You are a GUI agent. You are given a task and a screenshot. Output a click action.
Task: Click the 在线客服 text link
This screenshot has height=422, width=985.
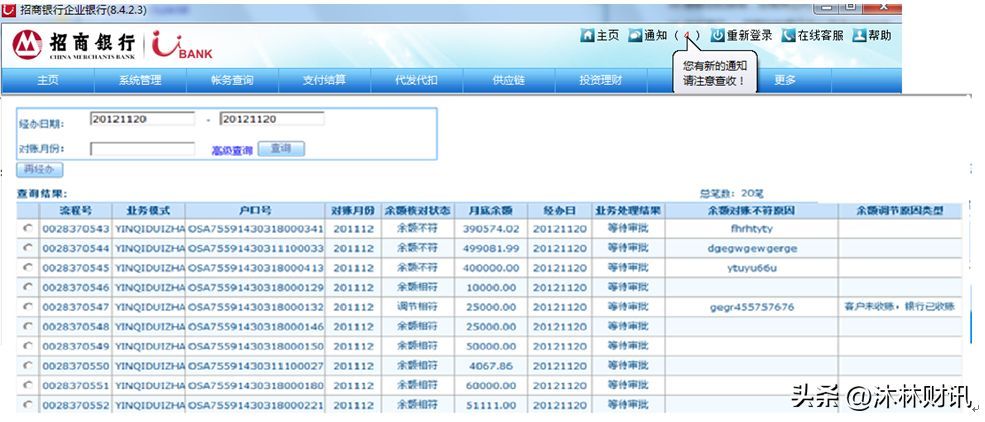coord(820,36)
